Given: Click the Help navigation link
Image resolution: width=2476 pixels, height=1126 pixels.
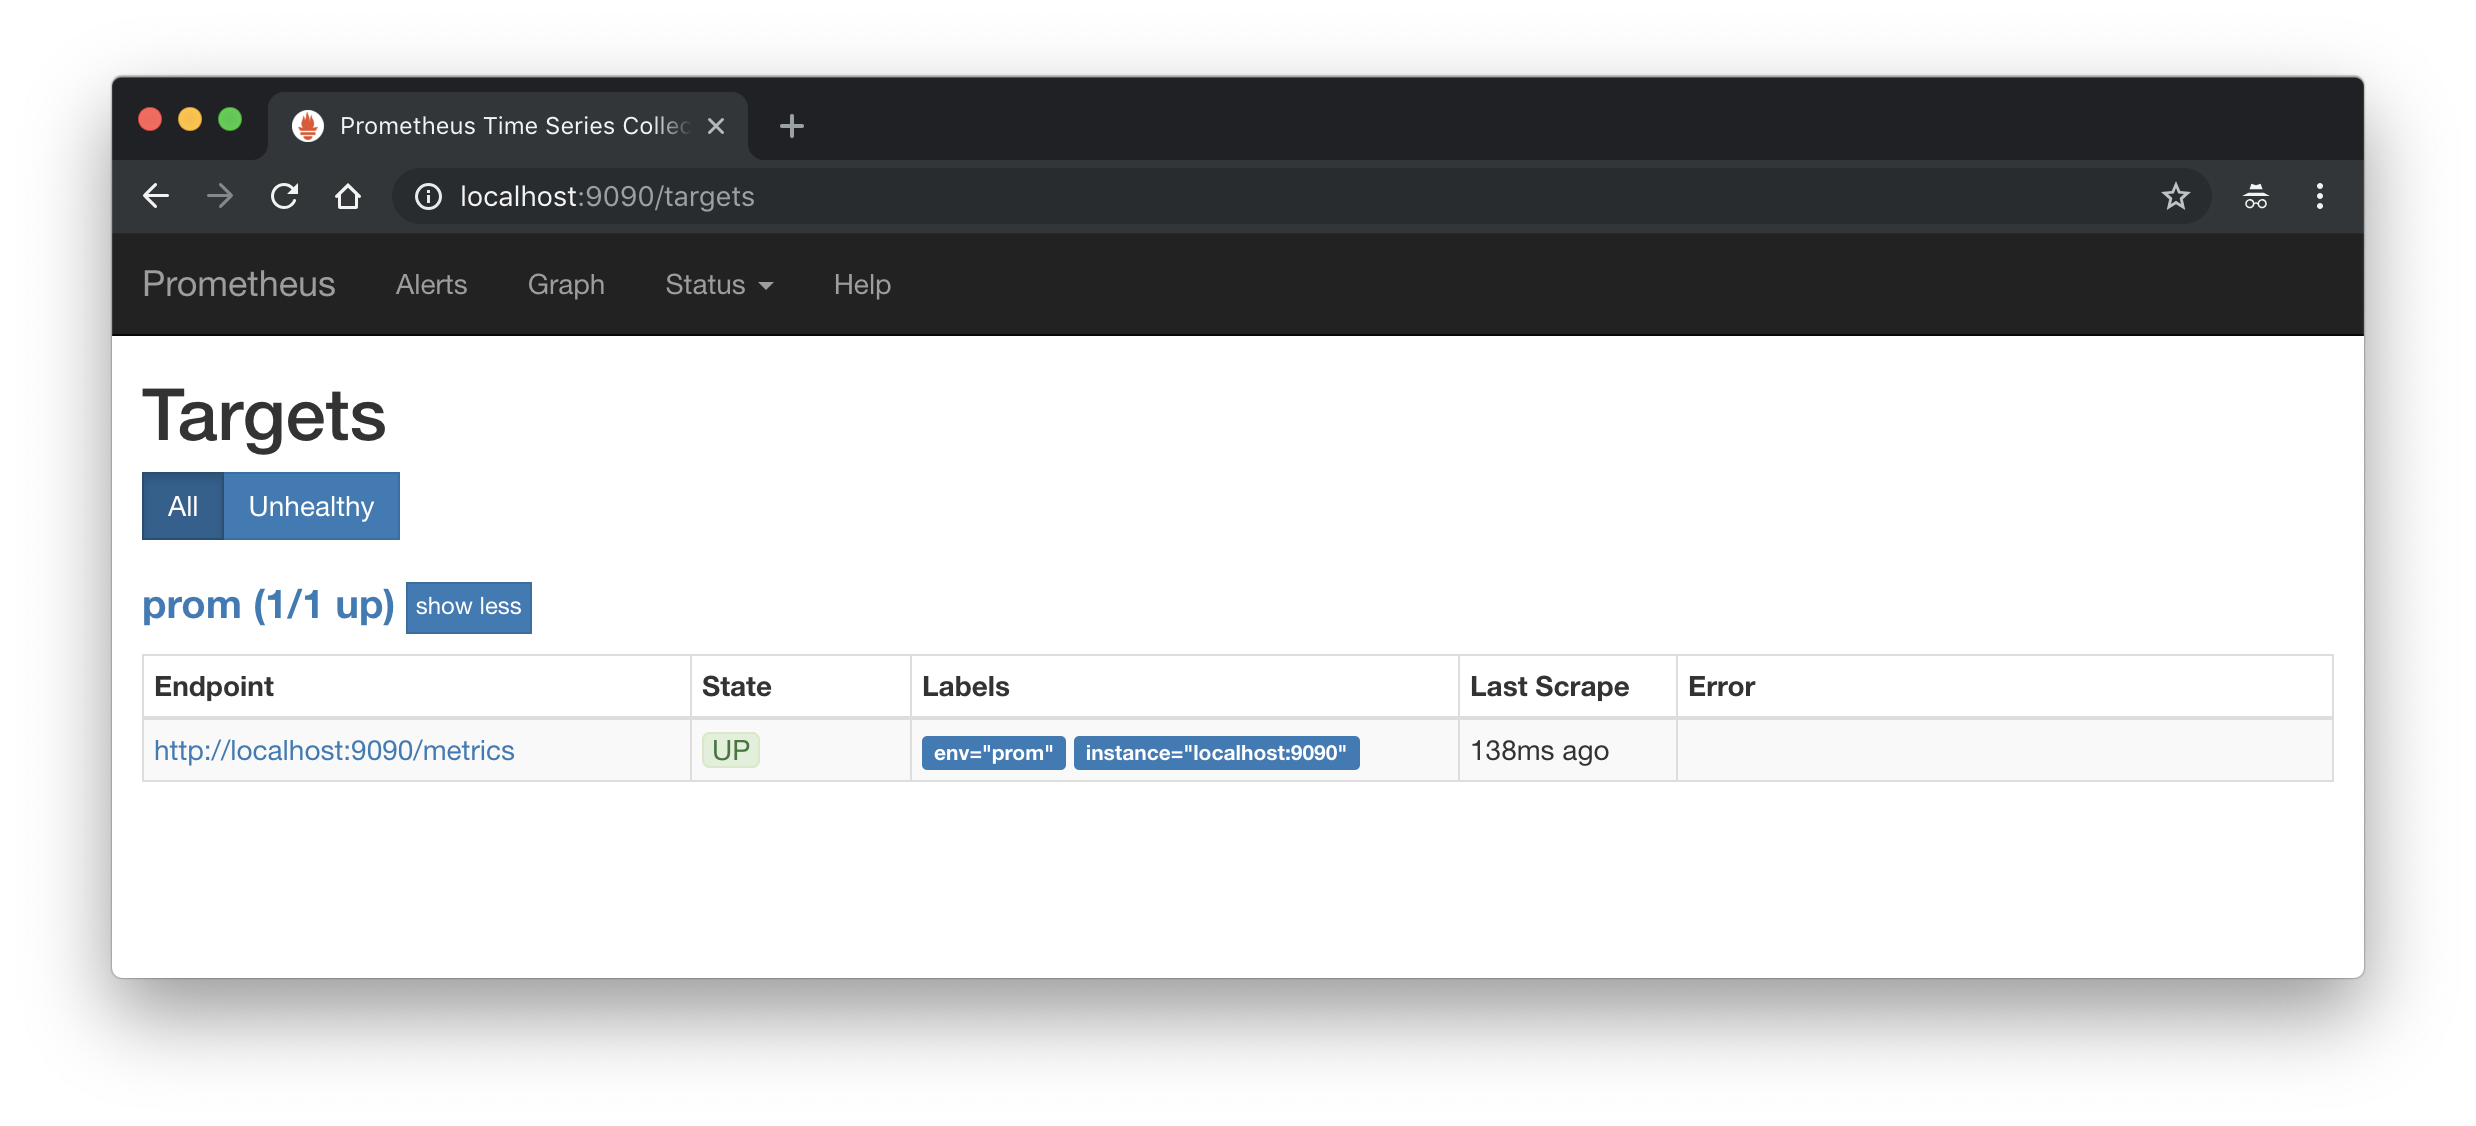Looking at the screenshot, I should tap(862, 284).
